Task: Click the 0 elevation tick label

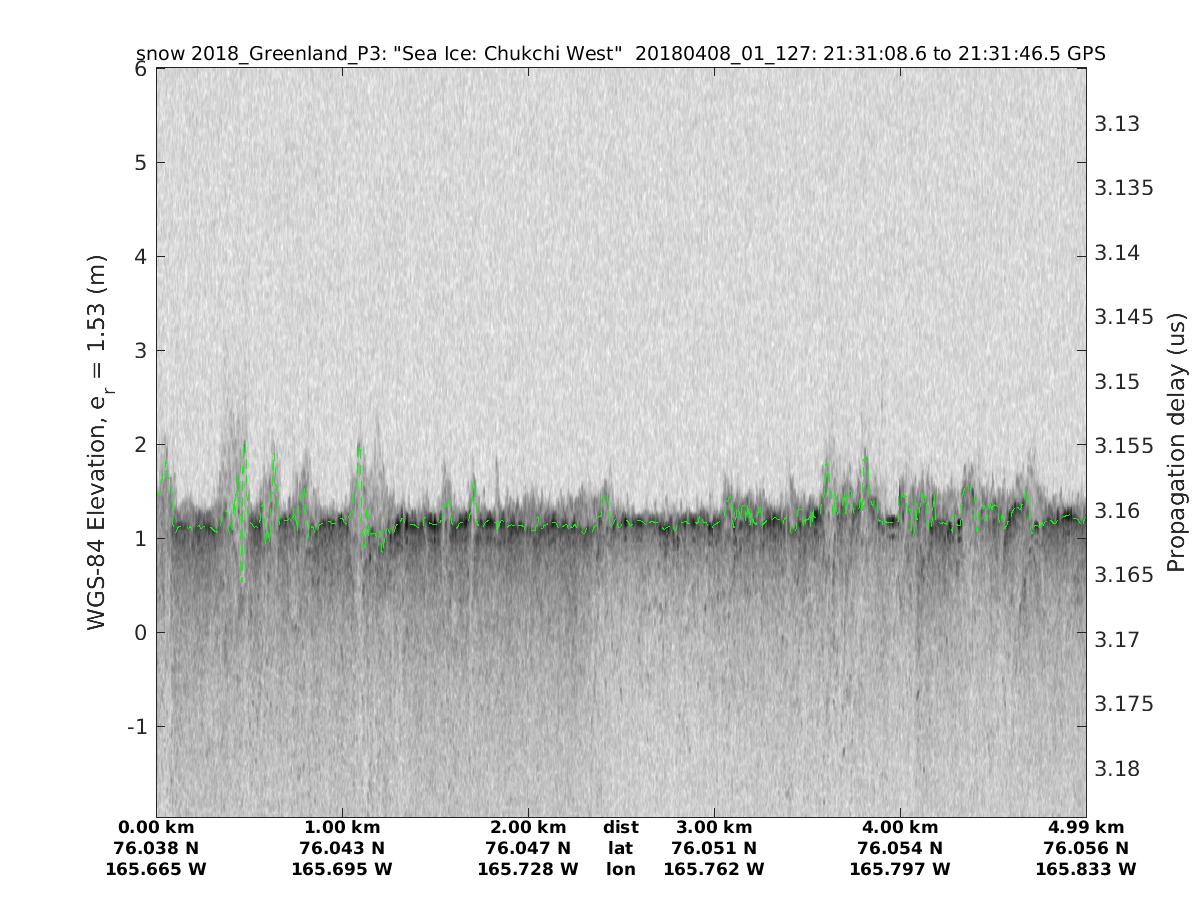Action: [141, 632]
